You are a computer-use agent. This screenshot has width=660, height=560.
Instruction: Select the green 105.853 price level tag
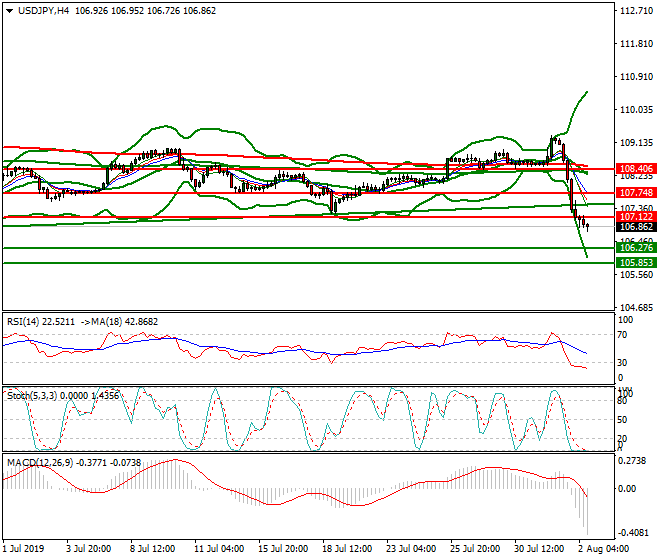click(x=636, y=263)
